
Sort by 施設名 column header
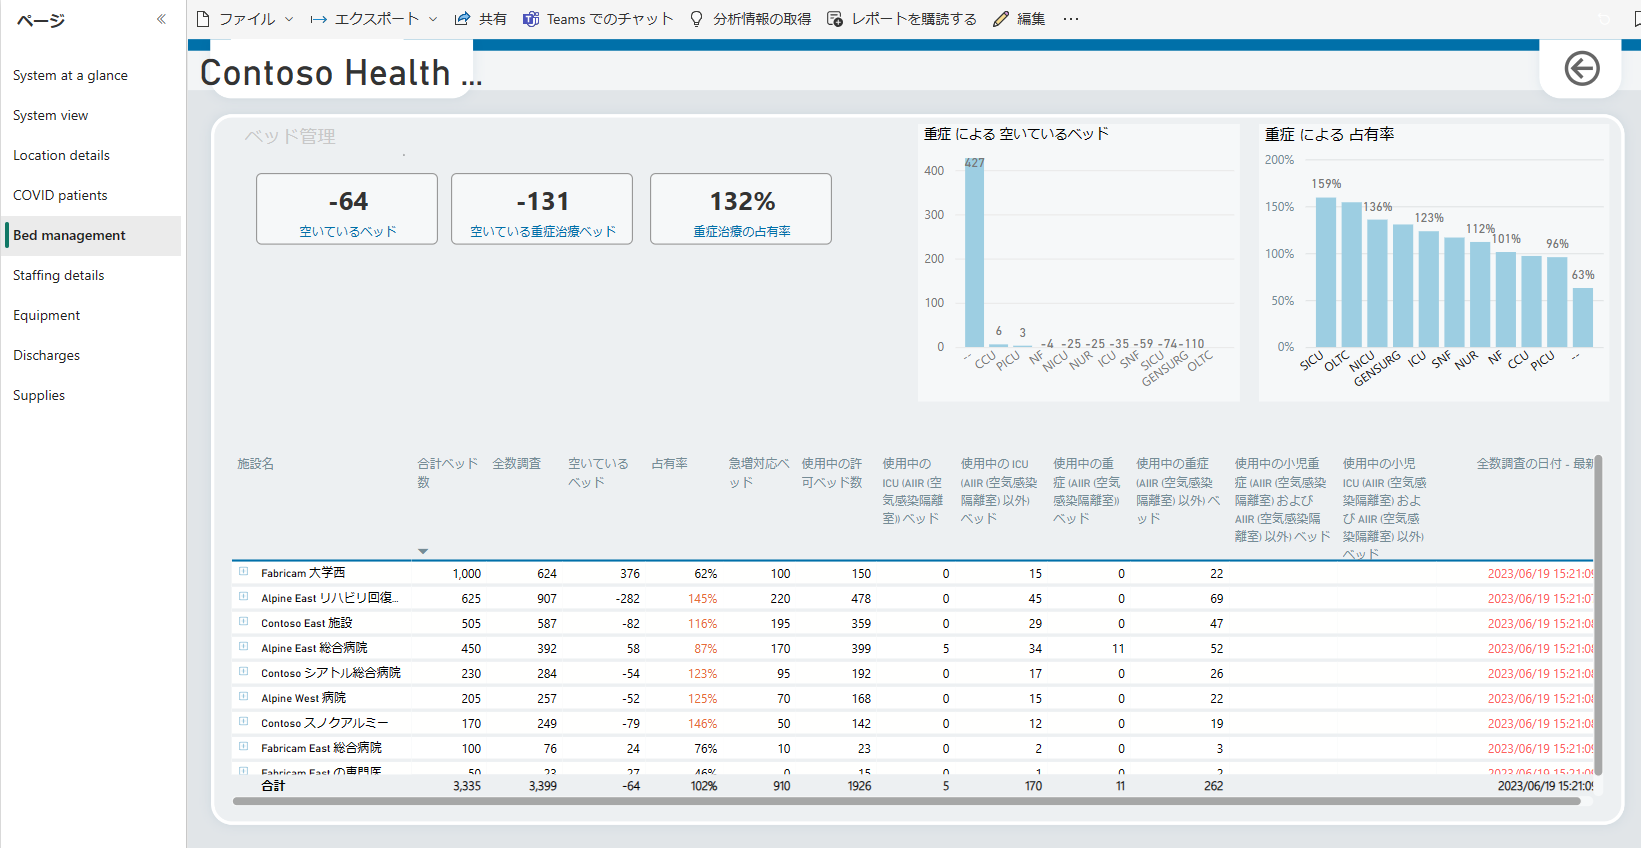click(255, 464)
